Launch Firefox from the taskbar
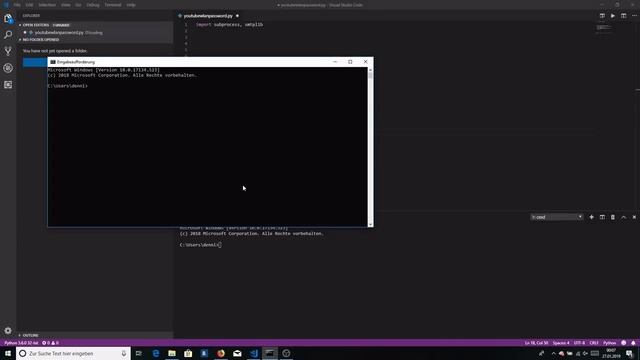The height and width of the screenshot is (360, 640). 221,353
